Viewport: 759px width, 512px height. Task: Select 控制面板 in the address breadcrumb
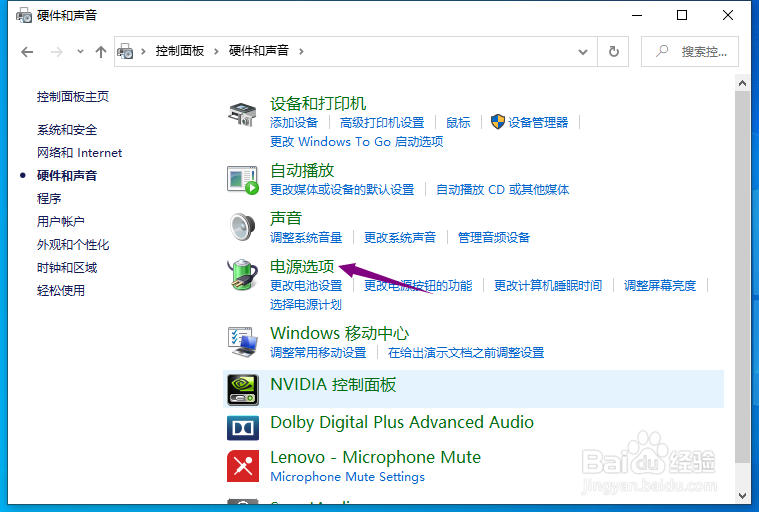point(180,51)
